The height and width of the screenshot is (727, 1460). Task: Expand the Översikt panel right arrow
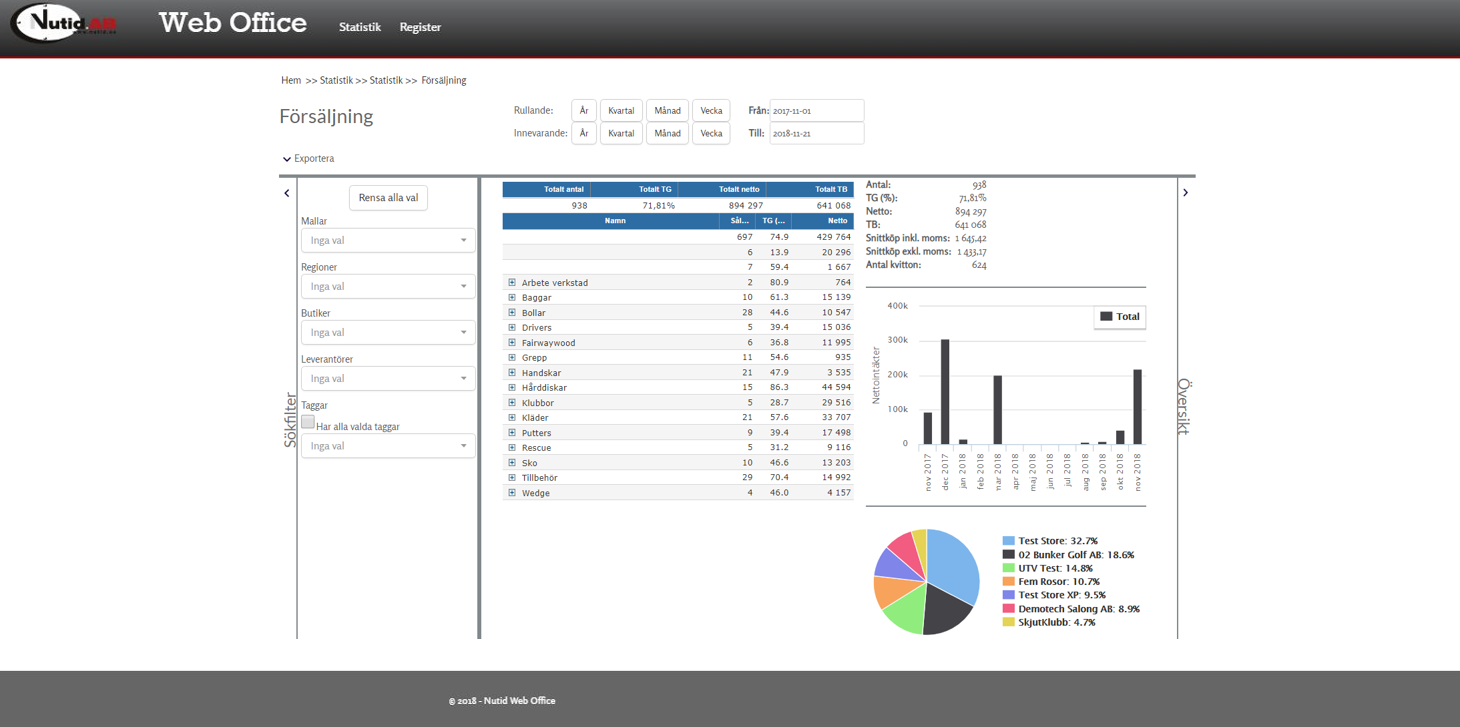(x=1185, y=193)
